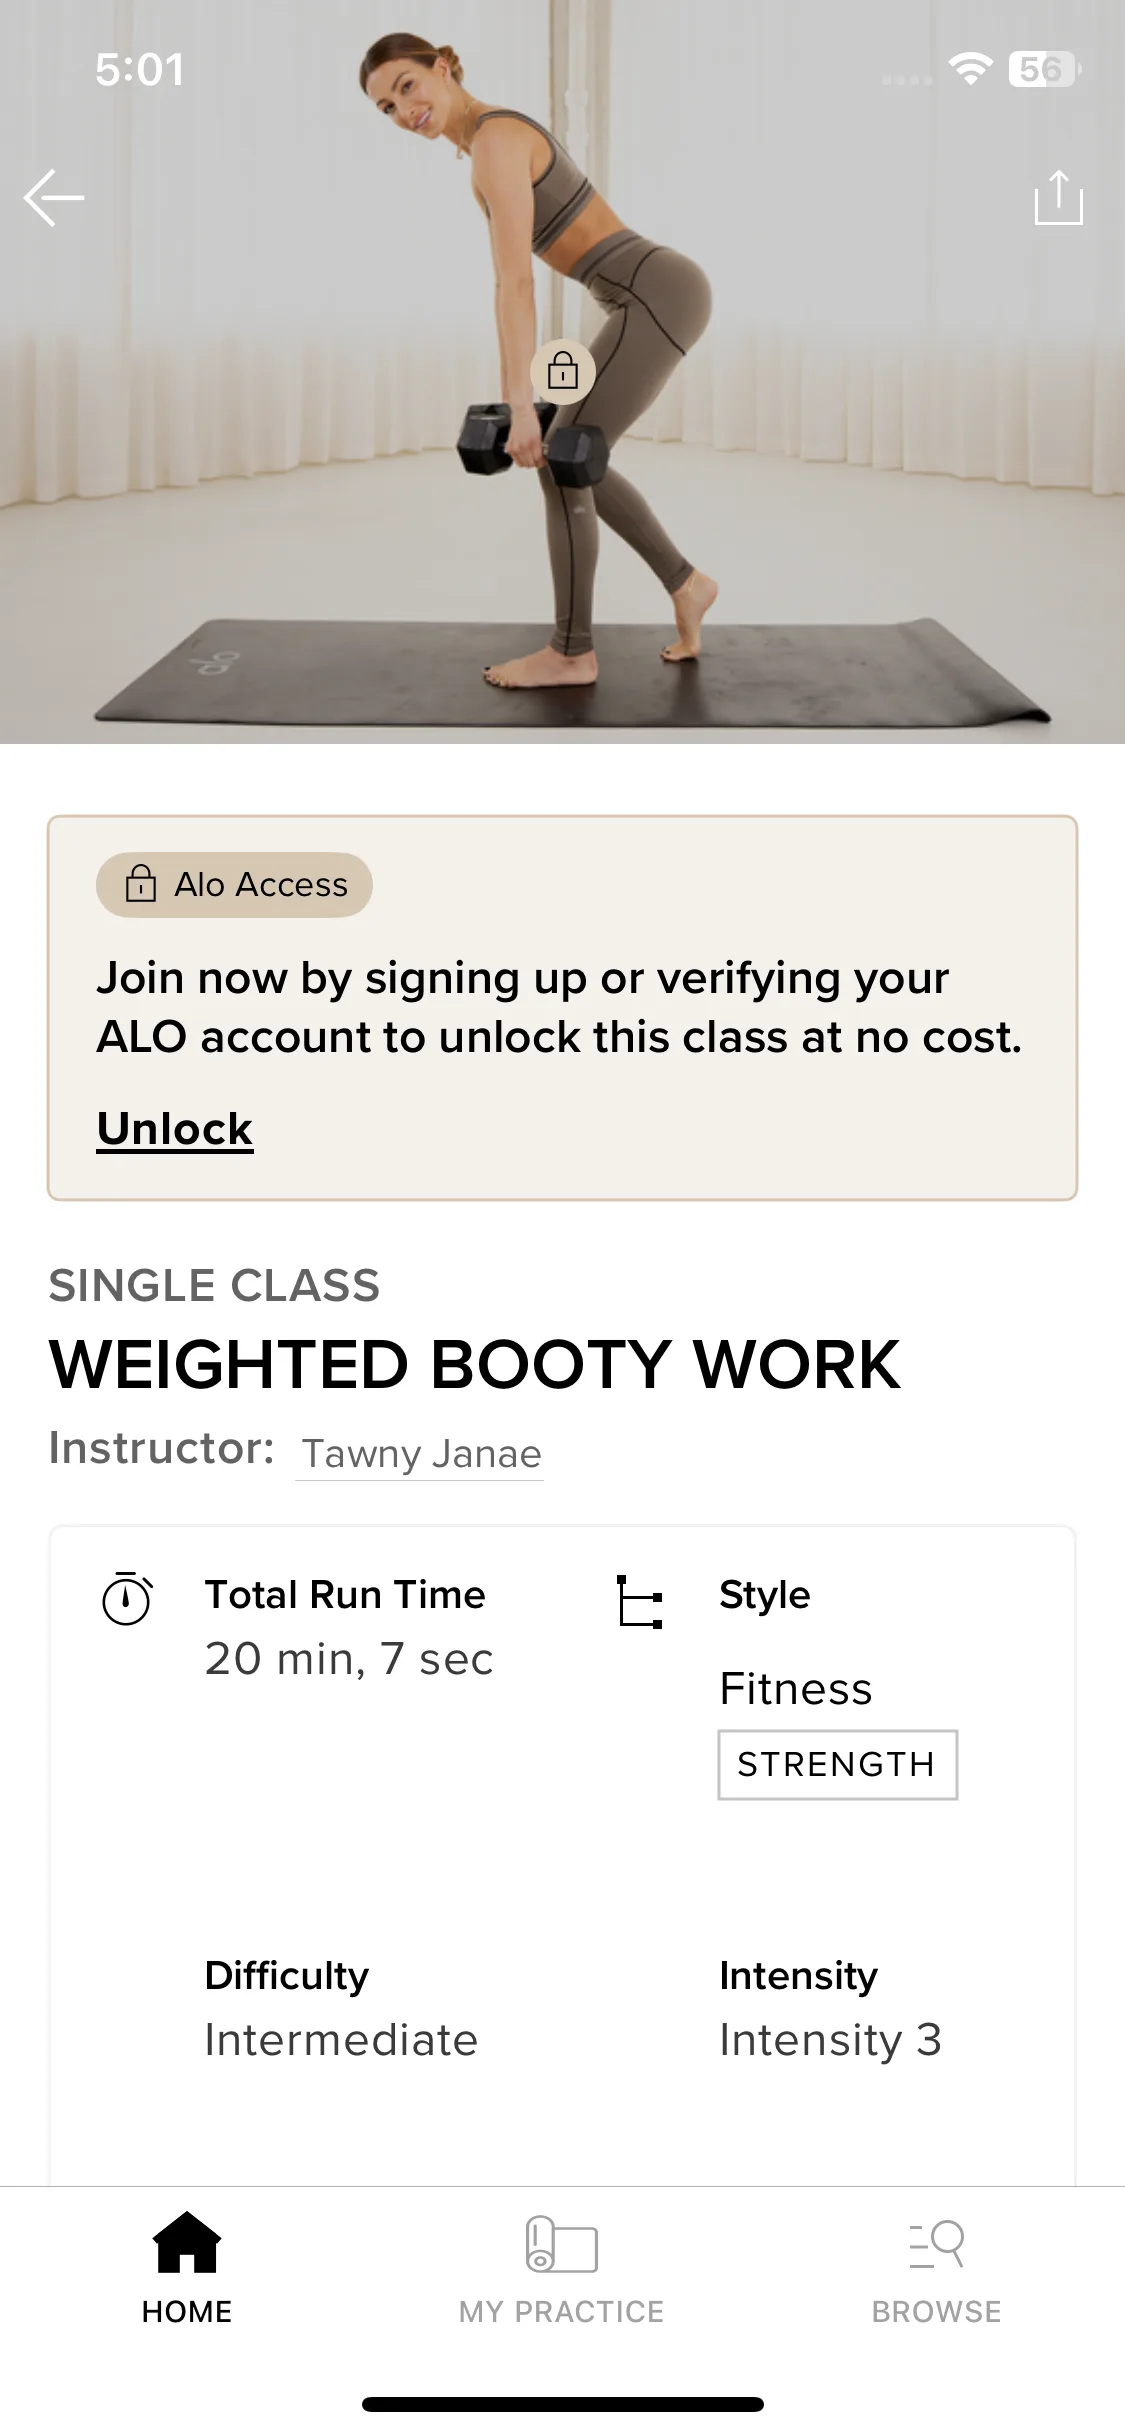The image size is (1125, 2436).
Task: Tap the Unlock link
Action: coord(175,1129)
